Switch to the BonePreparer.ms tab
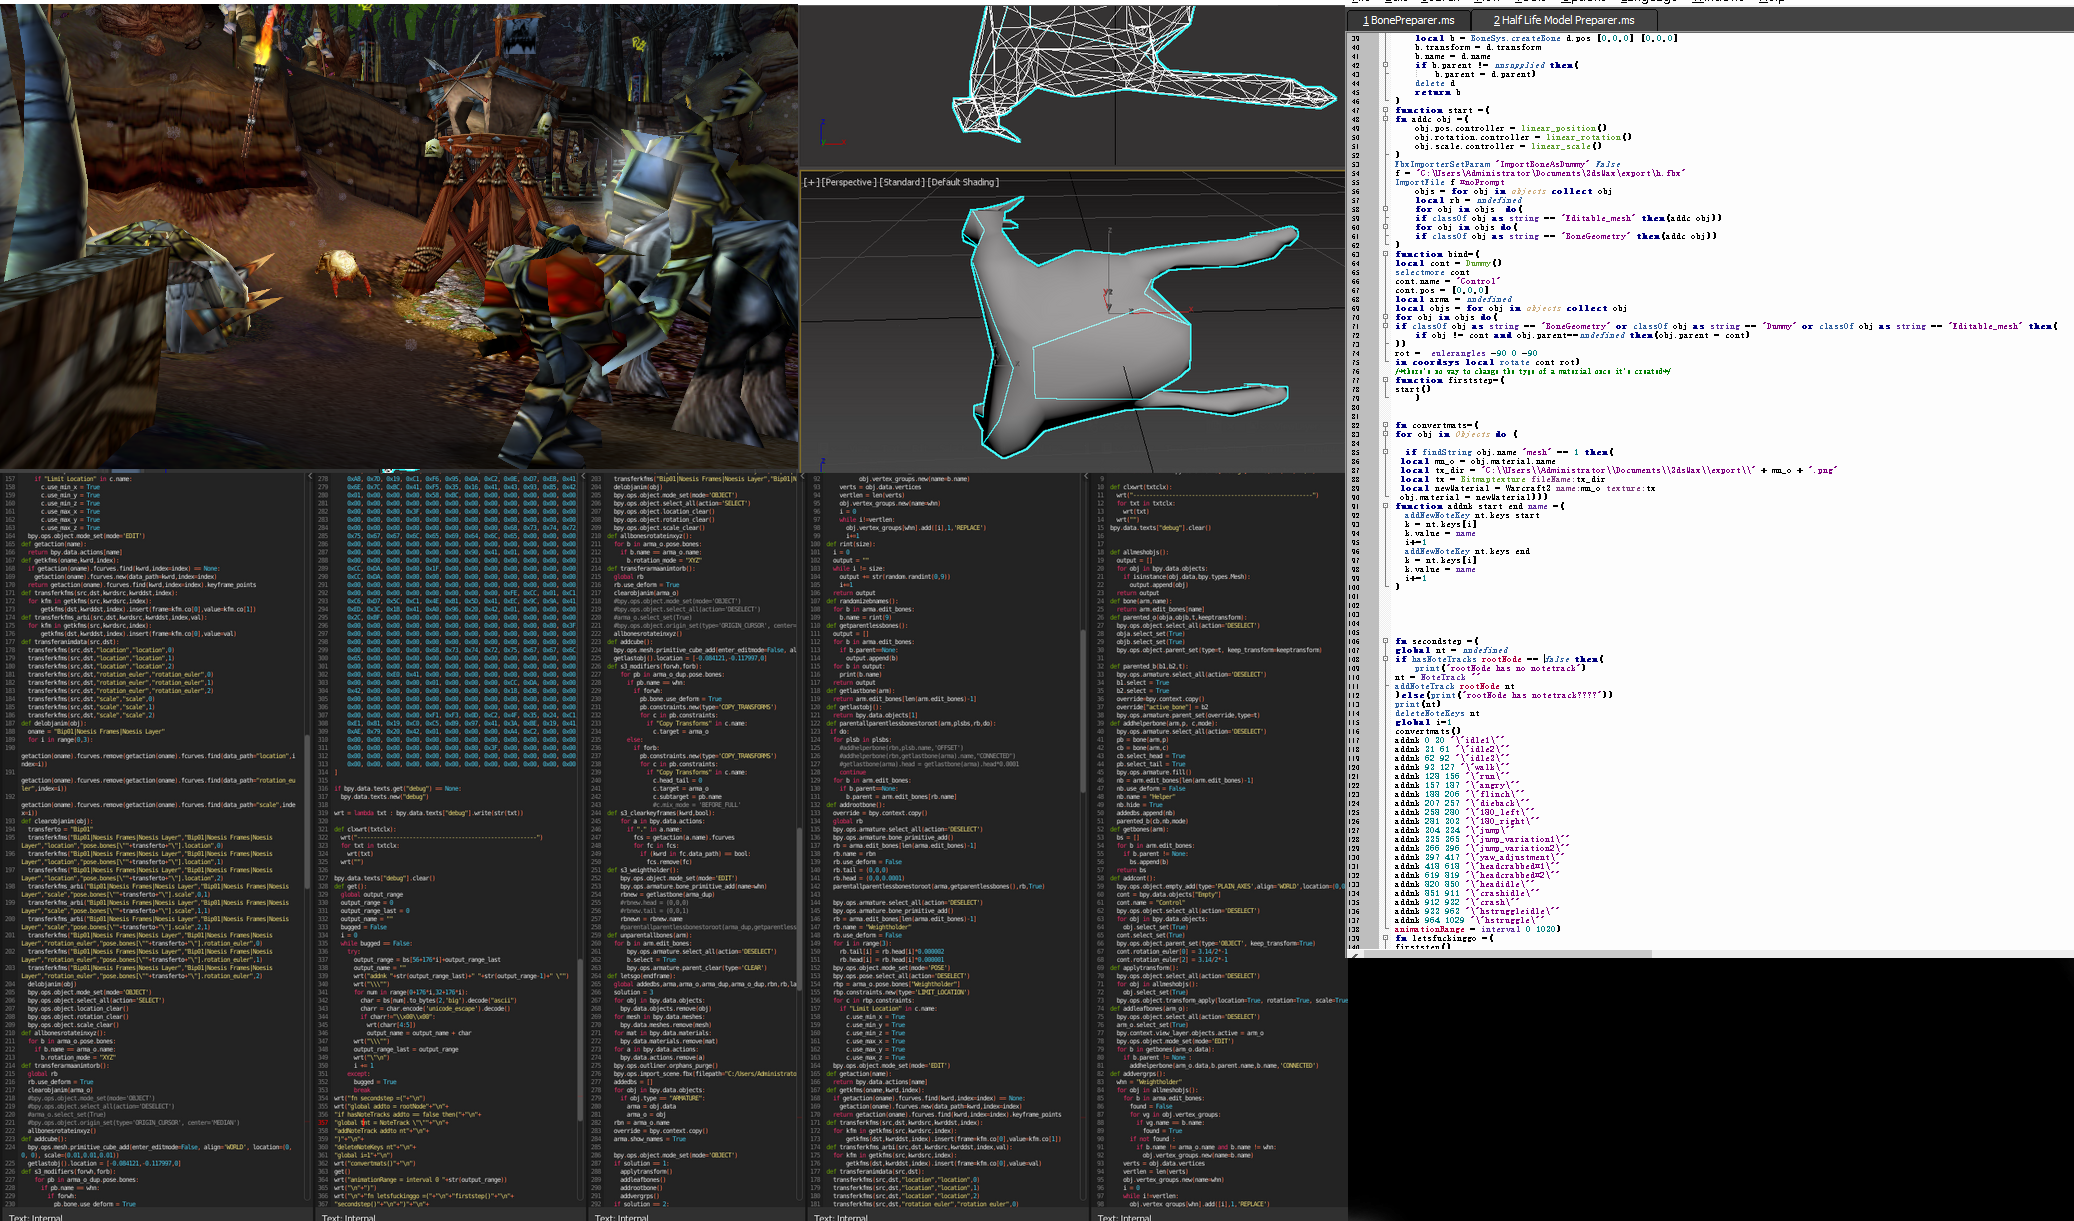The width and height of the screenshot is (2074, 1221). click(x=1411, y=20)
